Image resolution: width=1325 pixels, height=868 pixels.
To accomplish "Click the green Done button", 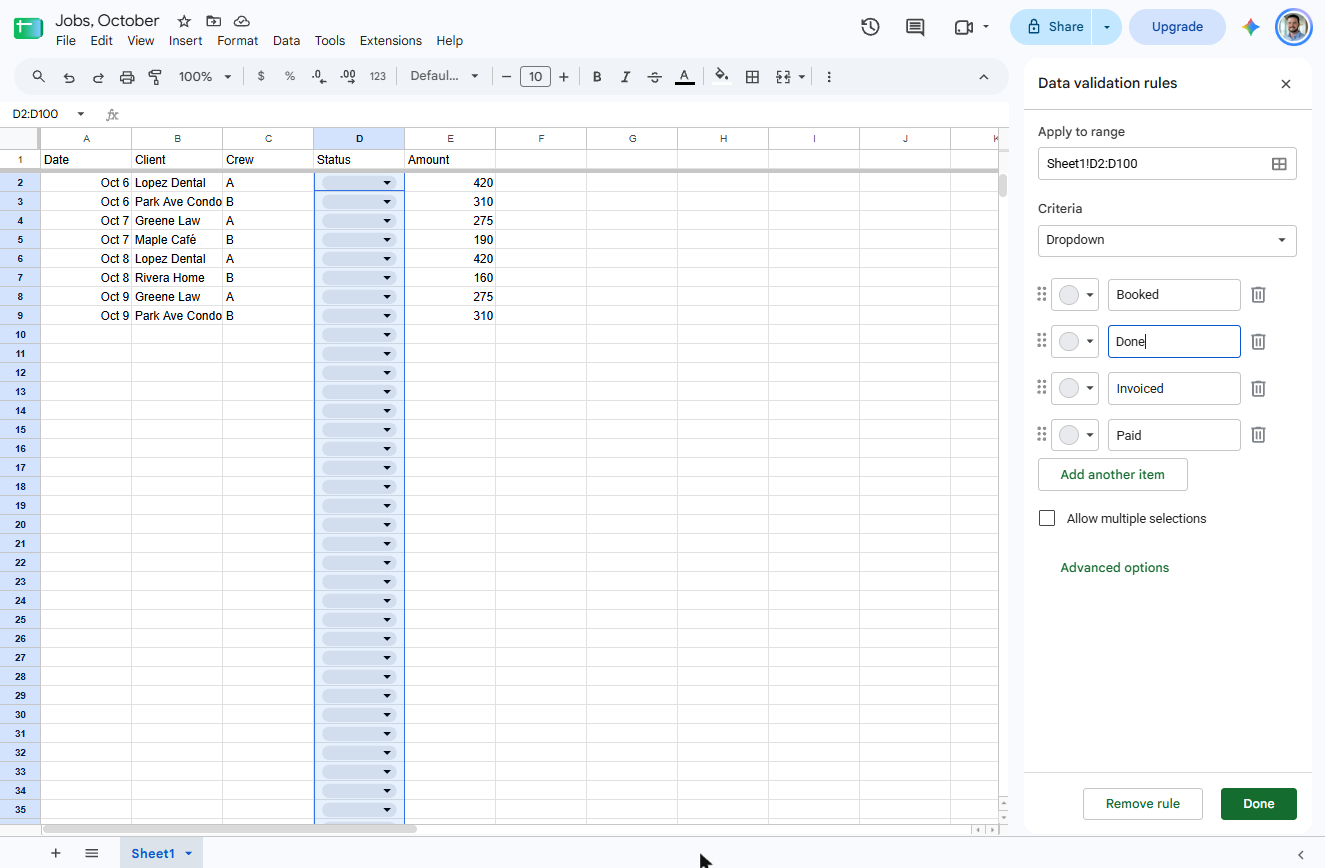I will (1259, 804).
